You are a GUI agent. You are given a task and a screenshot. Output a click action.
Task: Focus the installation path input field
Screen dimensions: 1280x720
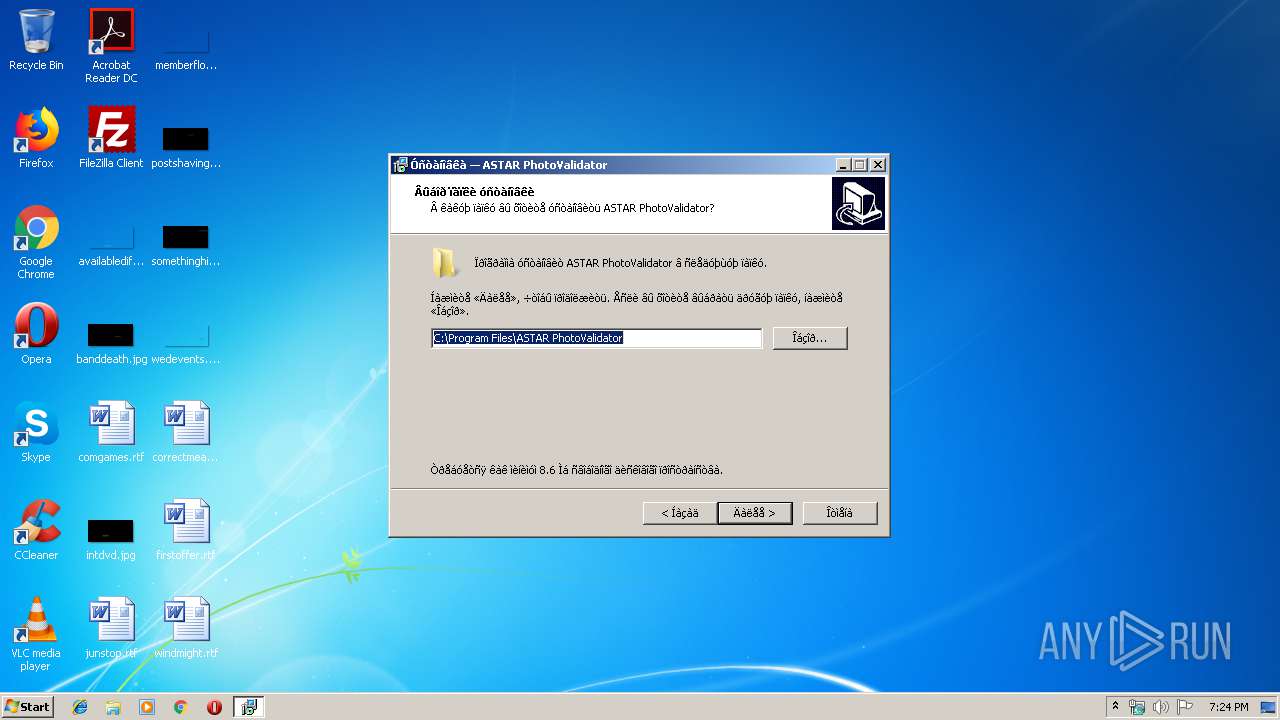click(x=596, y=338)
